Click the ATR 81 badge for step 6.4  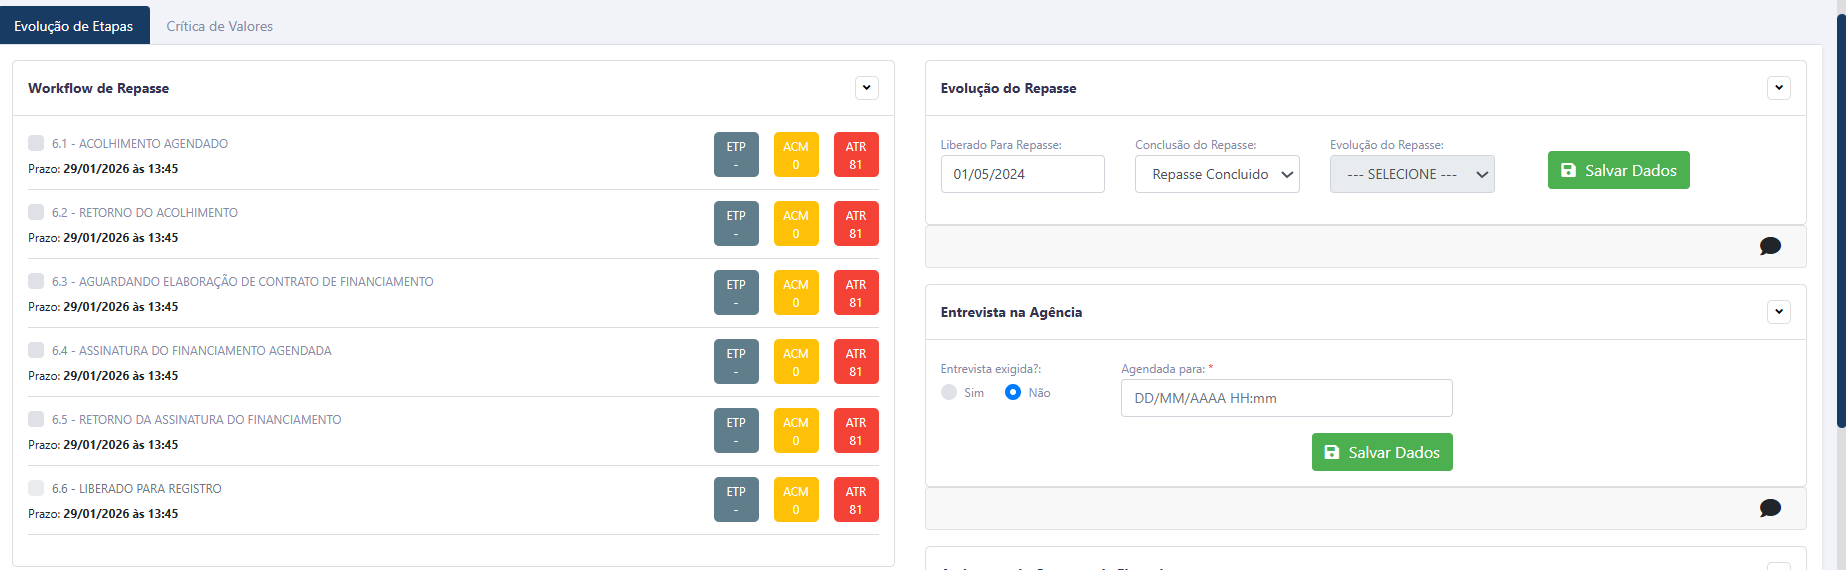point(856,362)
